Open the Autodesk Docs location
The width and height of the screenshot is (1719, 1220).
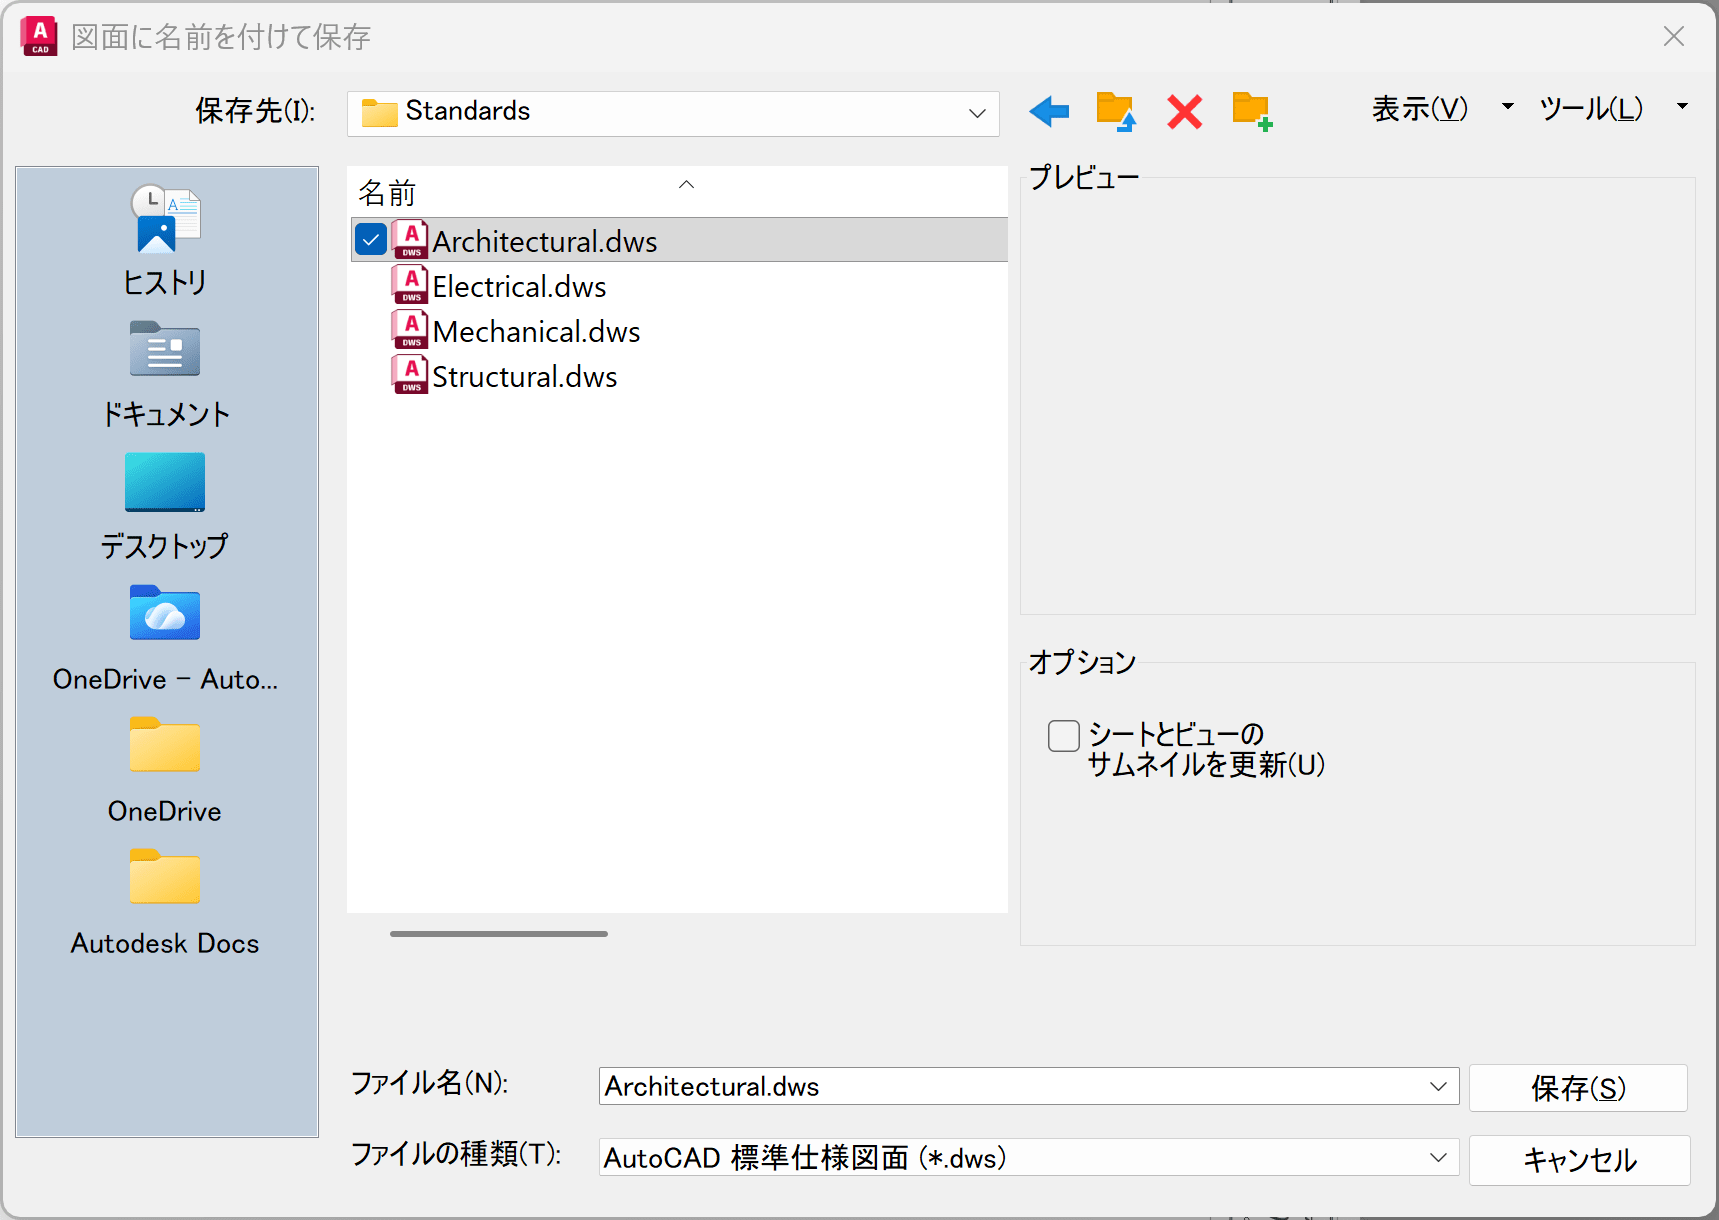click(x=165, y=902)
